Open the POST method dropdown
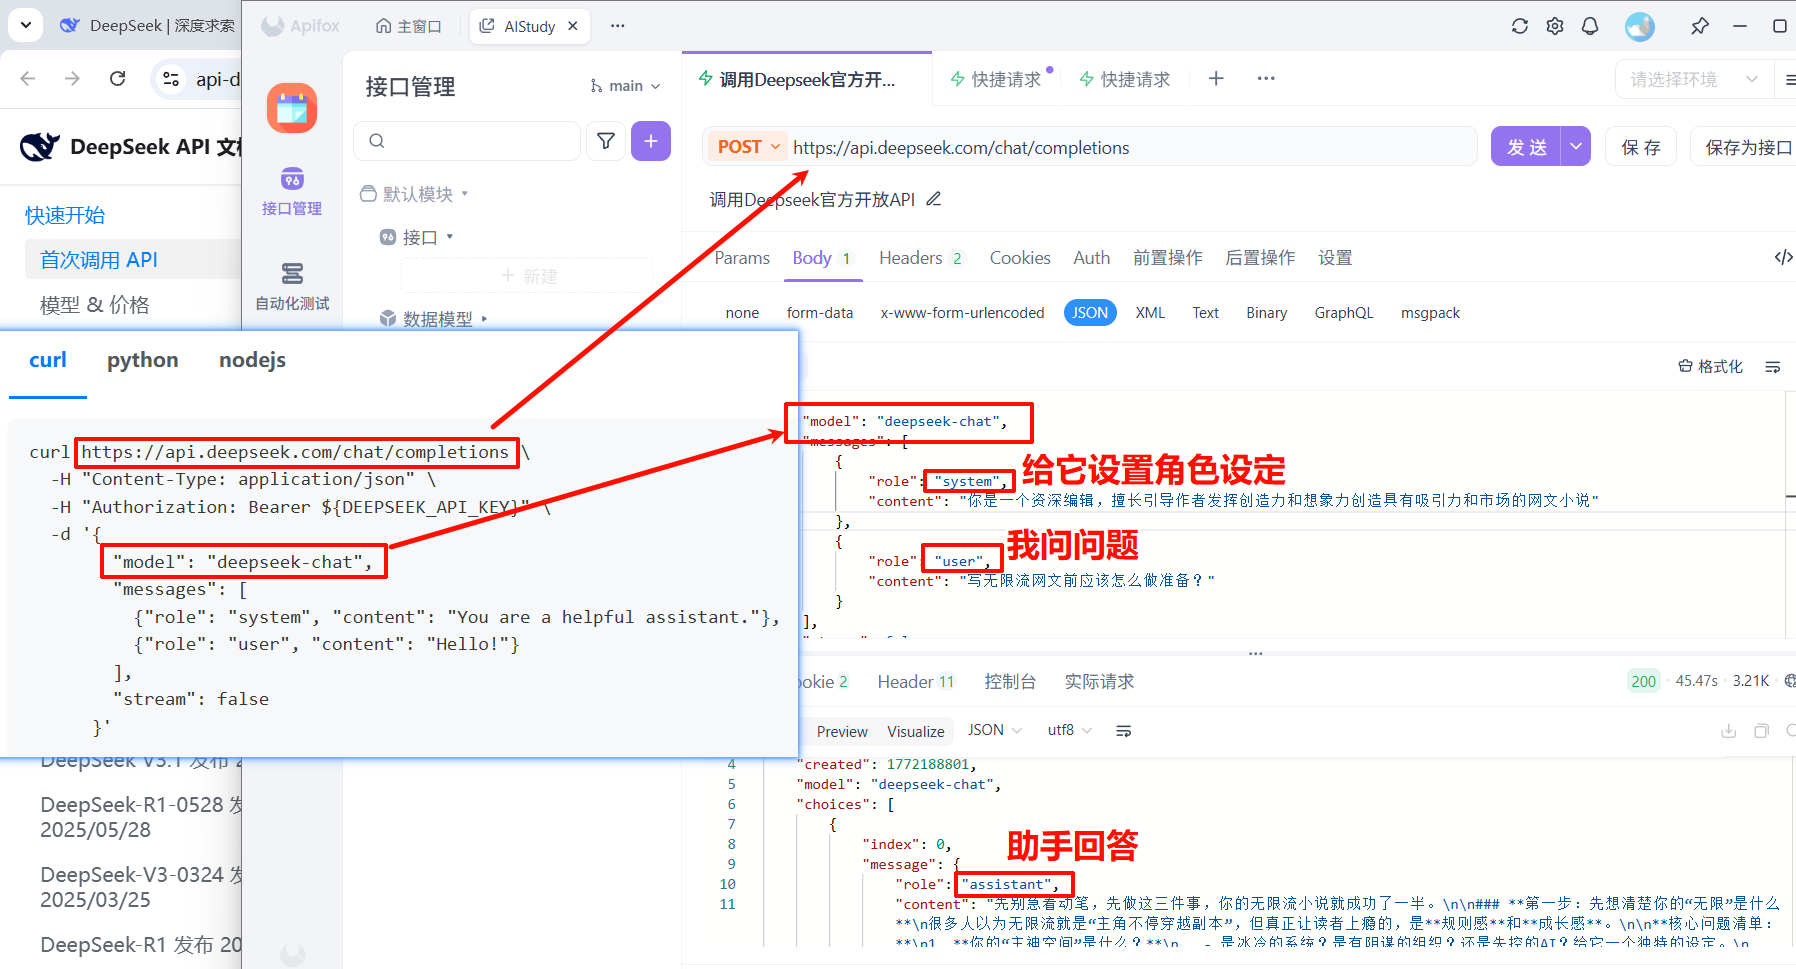Viewport: 1796px width, 969px height. tap(748, 147)
